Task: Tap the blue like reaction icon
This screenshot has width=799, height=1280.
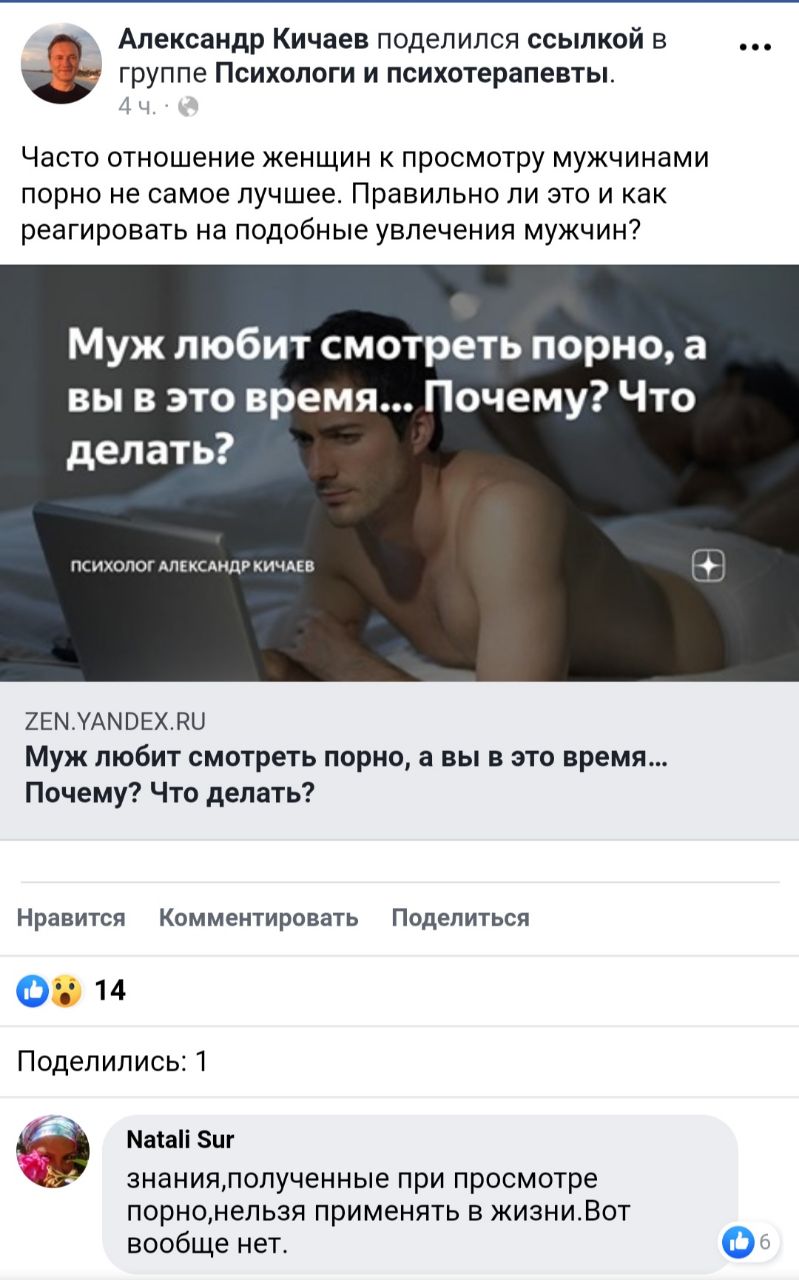Action: click(33, 991)
